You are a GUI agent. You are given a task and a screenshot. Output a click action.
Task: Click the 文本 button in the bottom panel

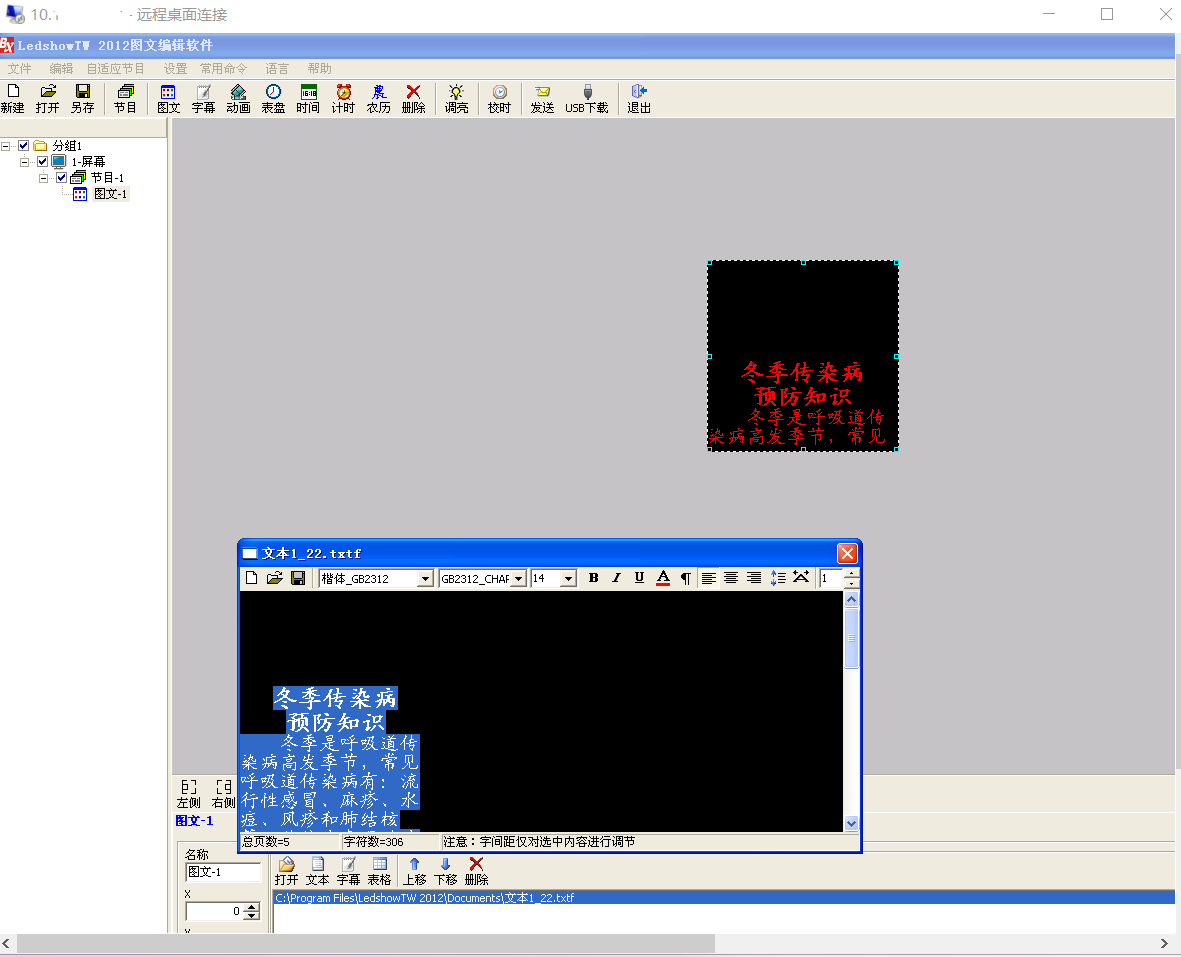(317, 871)
